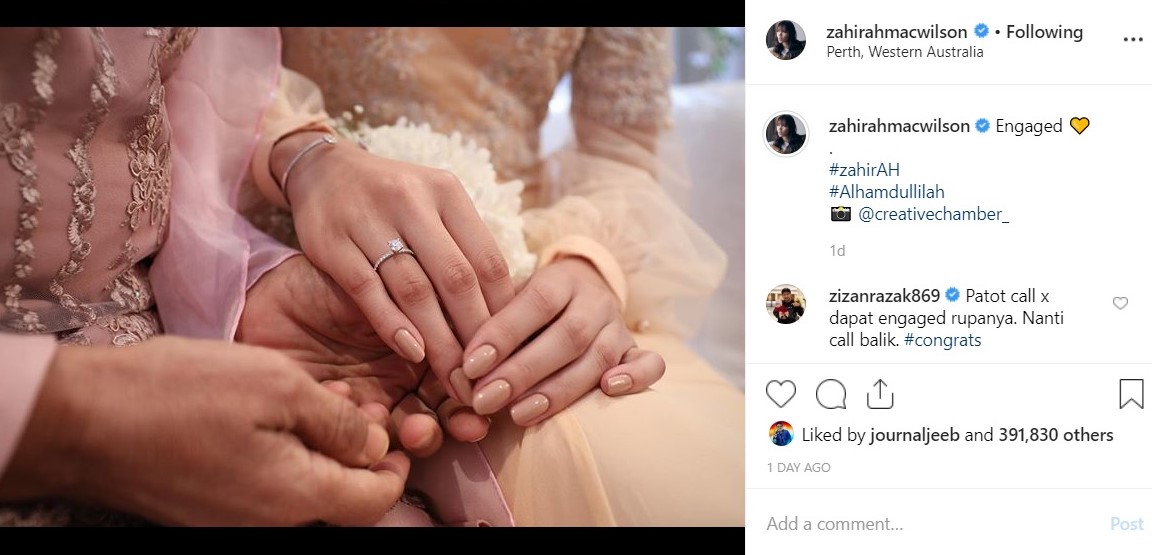Image resolution: width=1152 pixels, height=555 pixels.
Task: Open the #zahirAH hashtag
Action: coord(864,171)
